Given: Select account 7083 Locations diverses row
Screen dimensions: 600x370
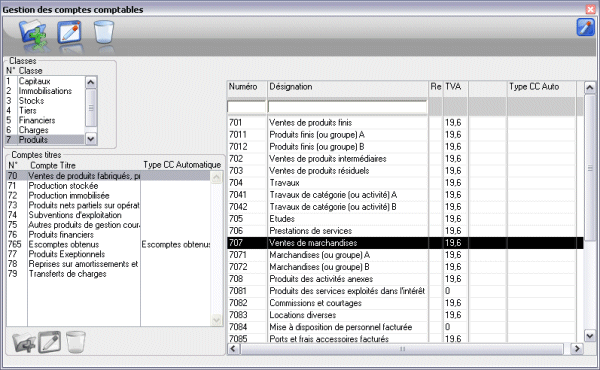Looking at the screenshot, I should pos(405,315).
